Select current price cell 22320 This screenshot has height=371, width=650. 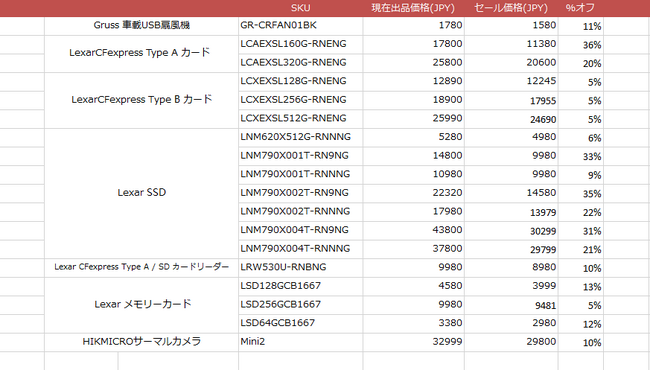[x=413, y=193]
